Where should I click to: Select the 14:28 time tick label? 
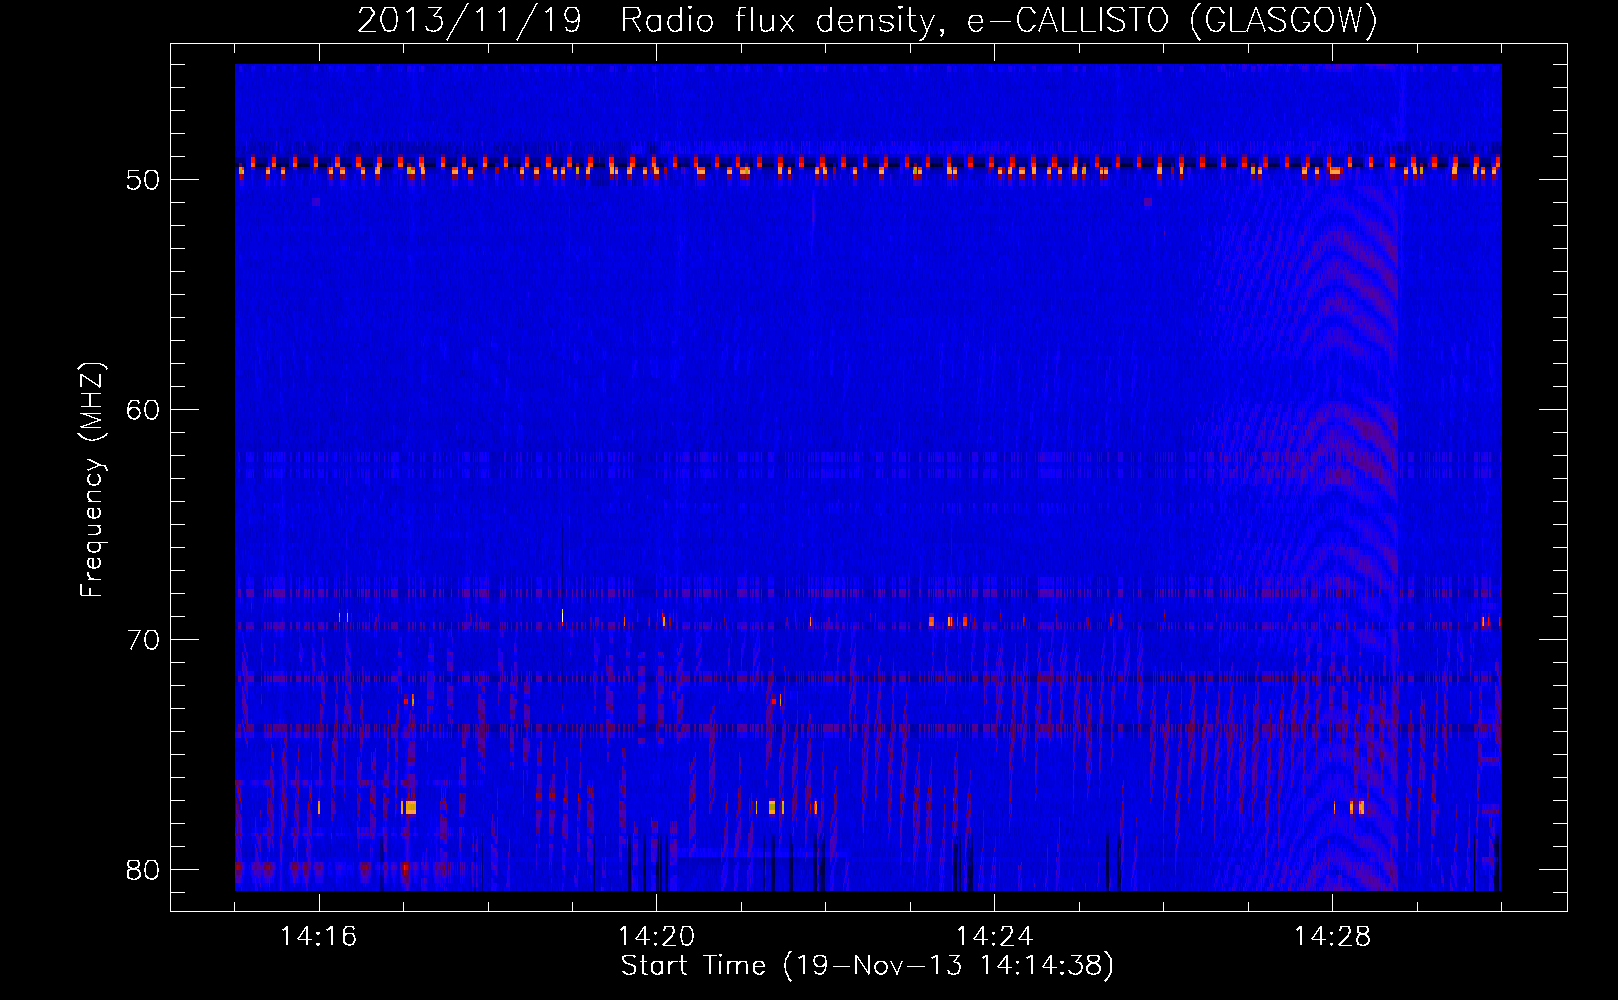(1332, 937)
